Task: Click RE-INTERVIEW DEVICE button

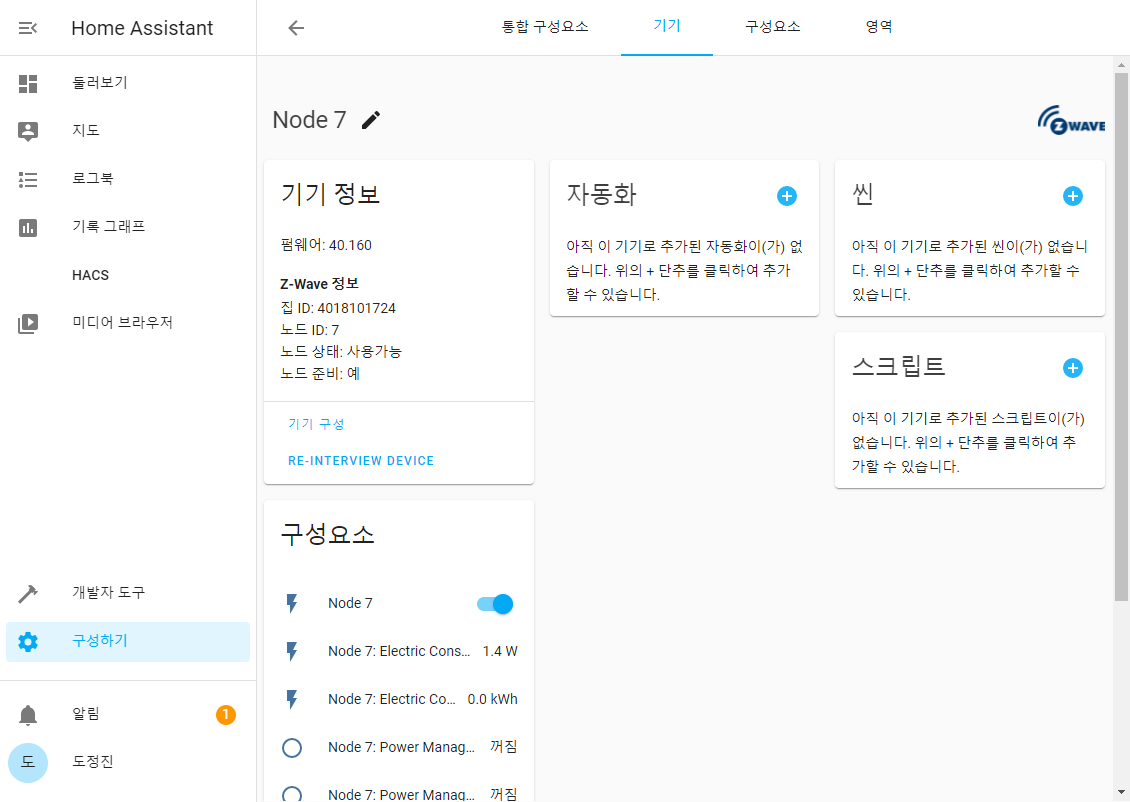Action: click(361, 460)
